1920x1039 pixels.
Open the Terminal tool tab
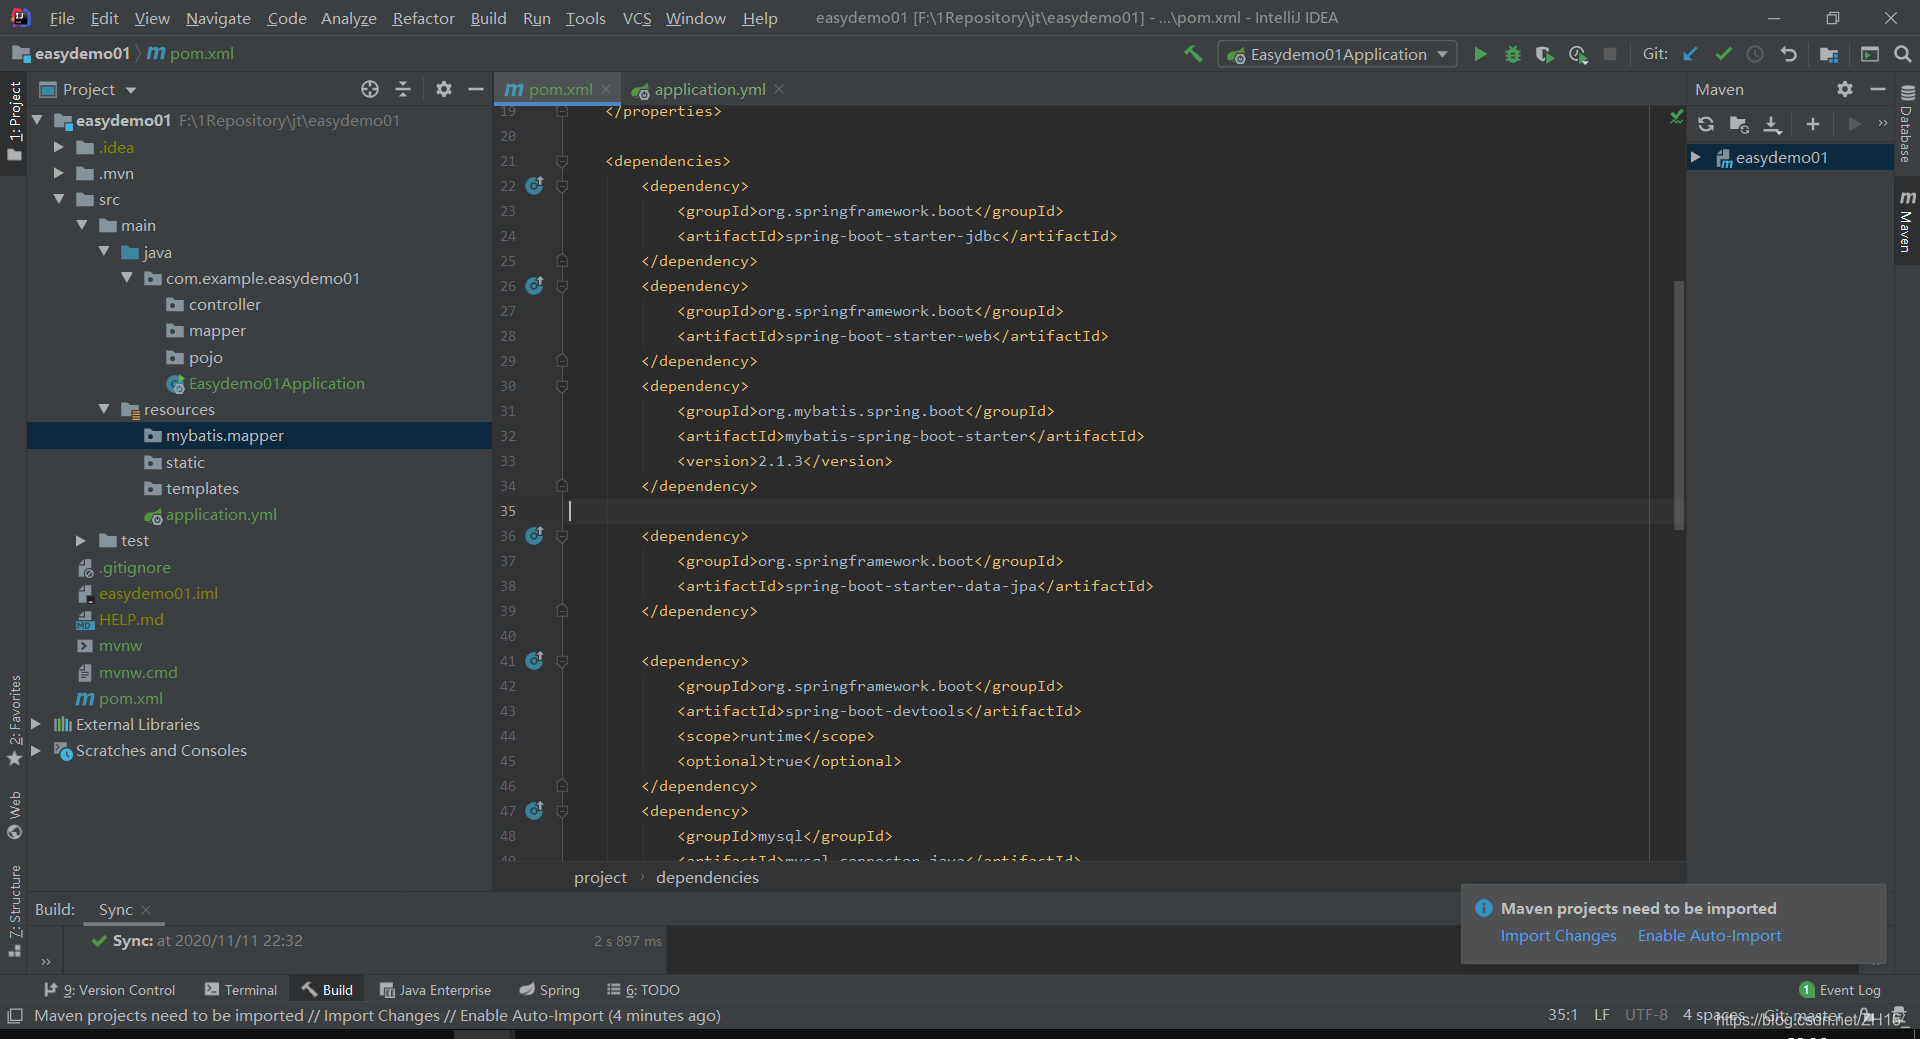[241, 990]
